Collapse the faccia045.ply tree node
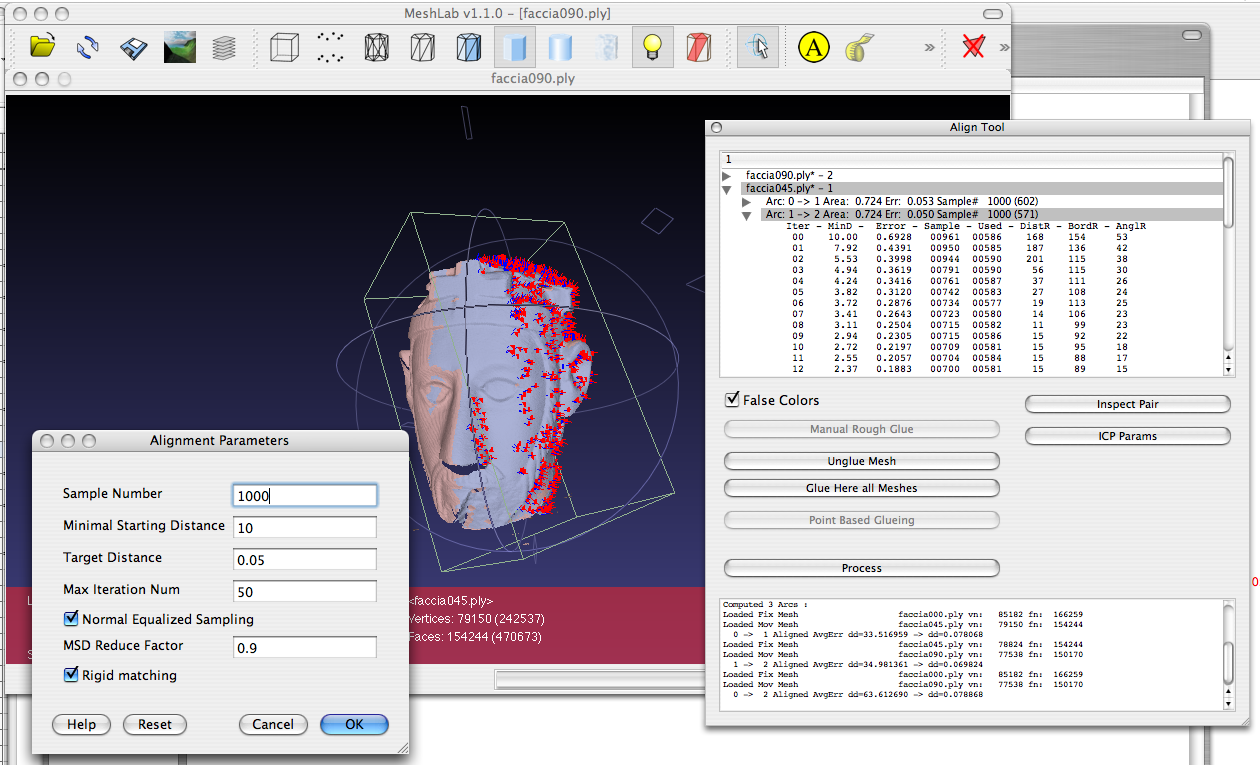 (727, 189)
